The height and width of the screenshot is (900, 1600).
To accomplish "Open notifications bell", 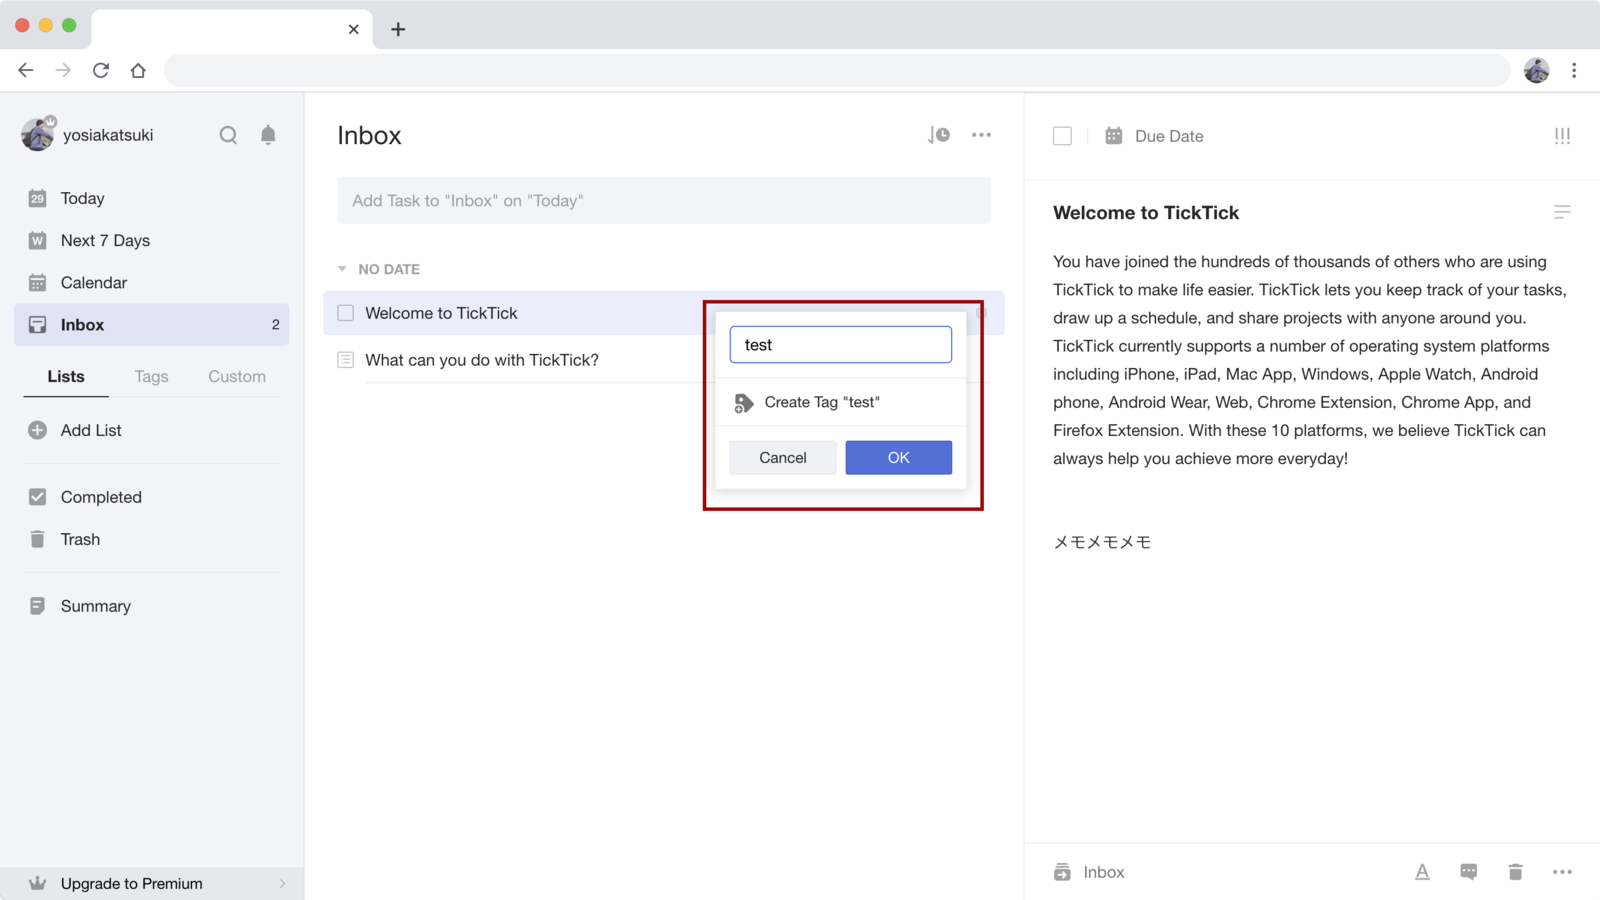I will click(268, 135).
